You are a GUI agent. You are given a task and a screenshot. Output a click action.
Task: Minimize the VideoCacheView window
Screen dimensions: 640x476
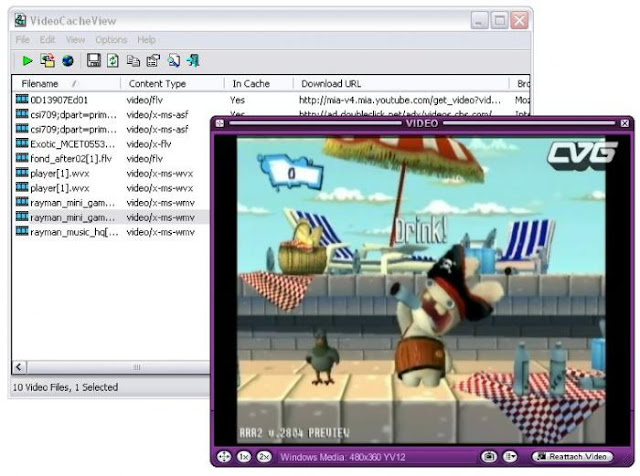click(480, 20)
